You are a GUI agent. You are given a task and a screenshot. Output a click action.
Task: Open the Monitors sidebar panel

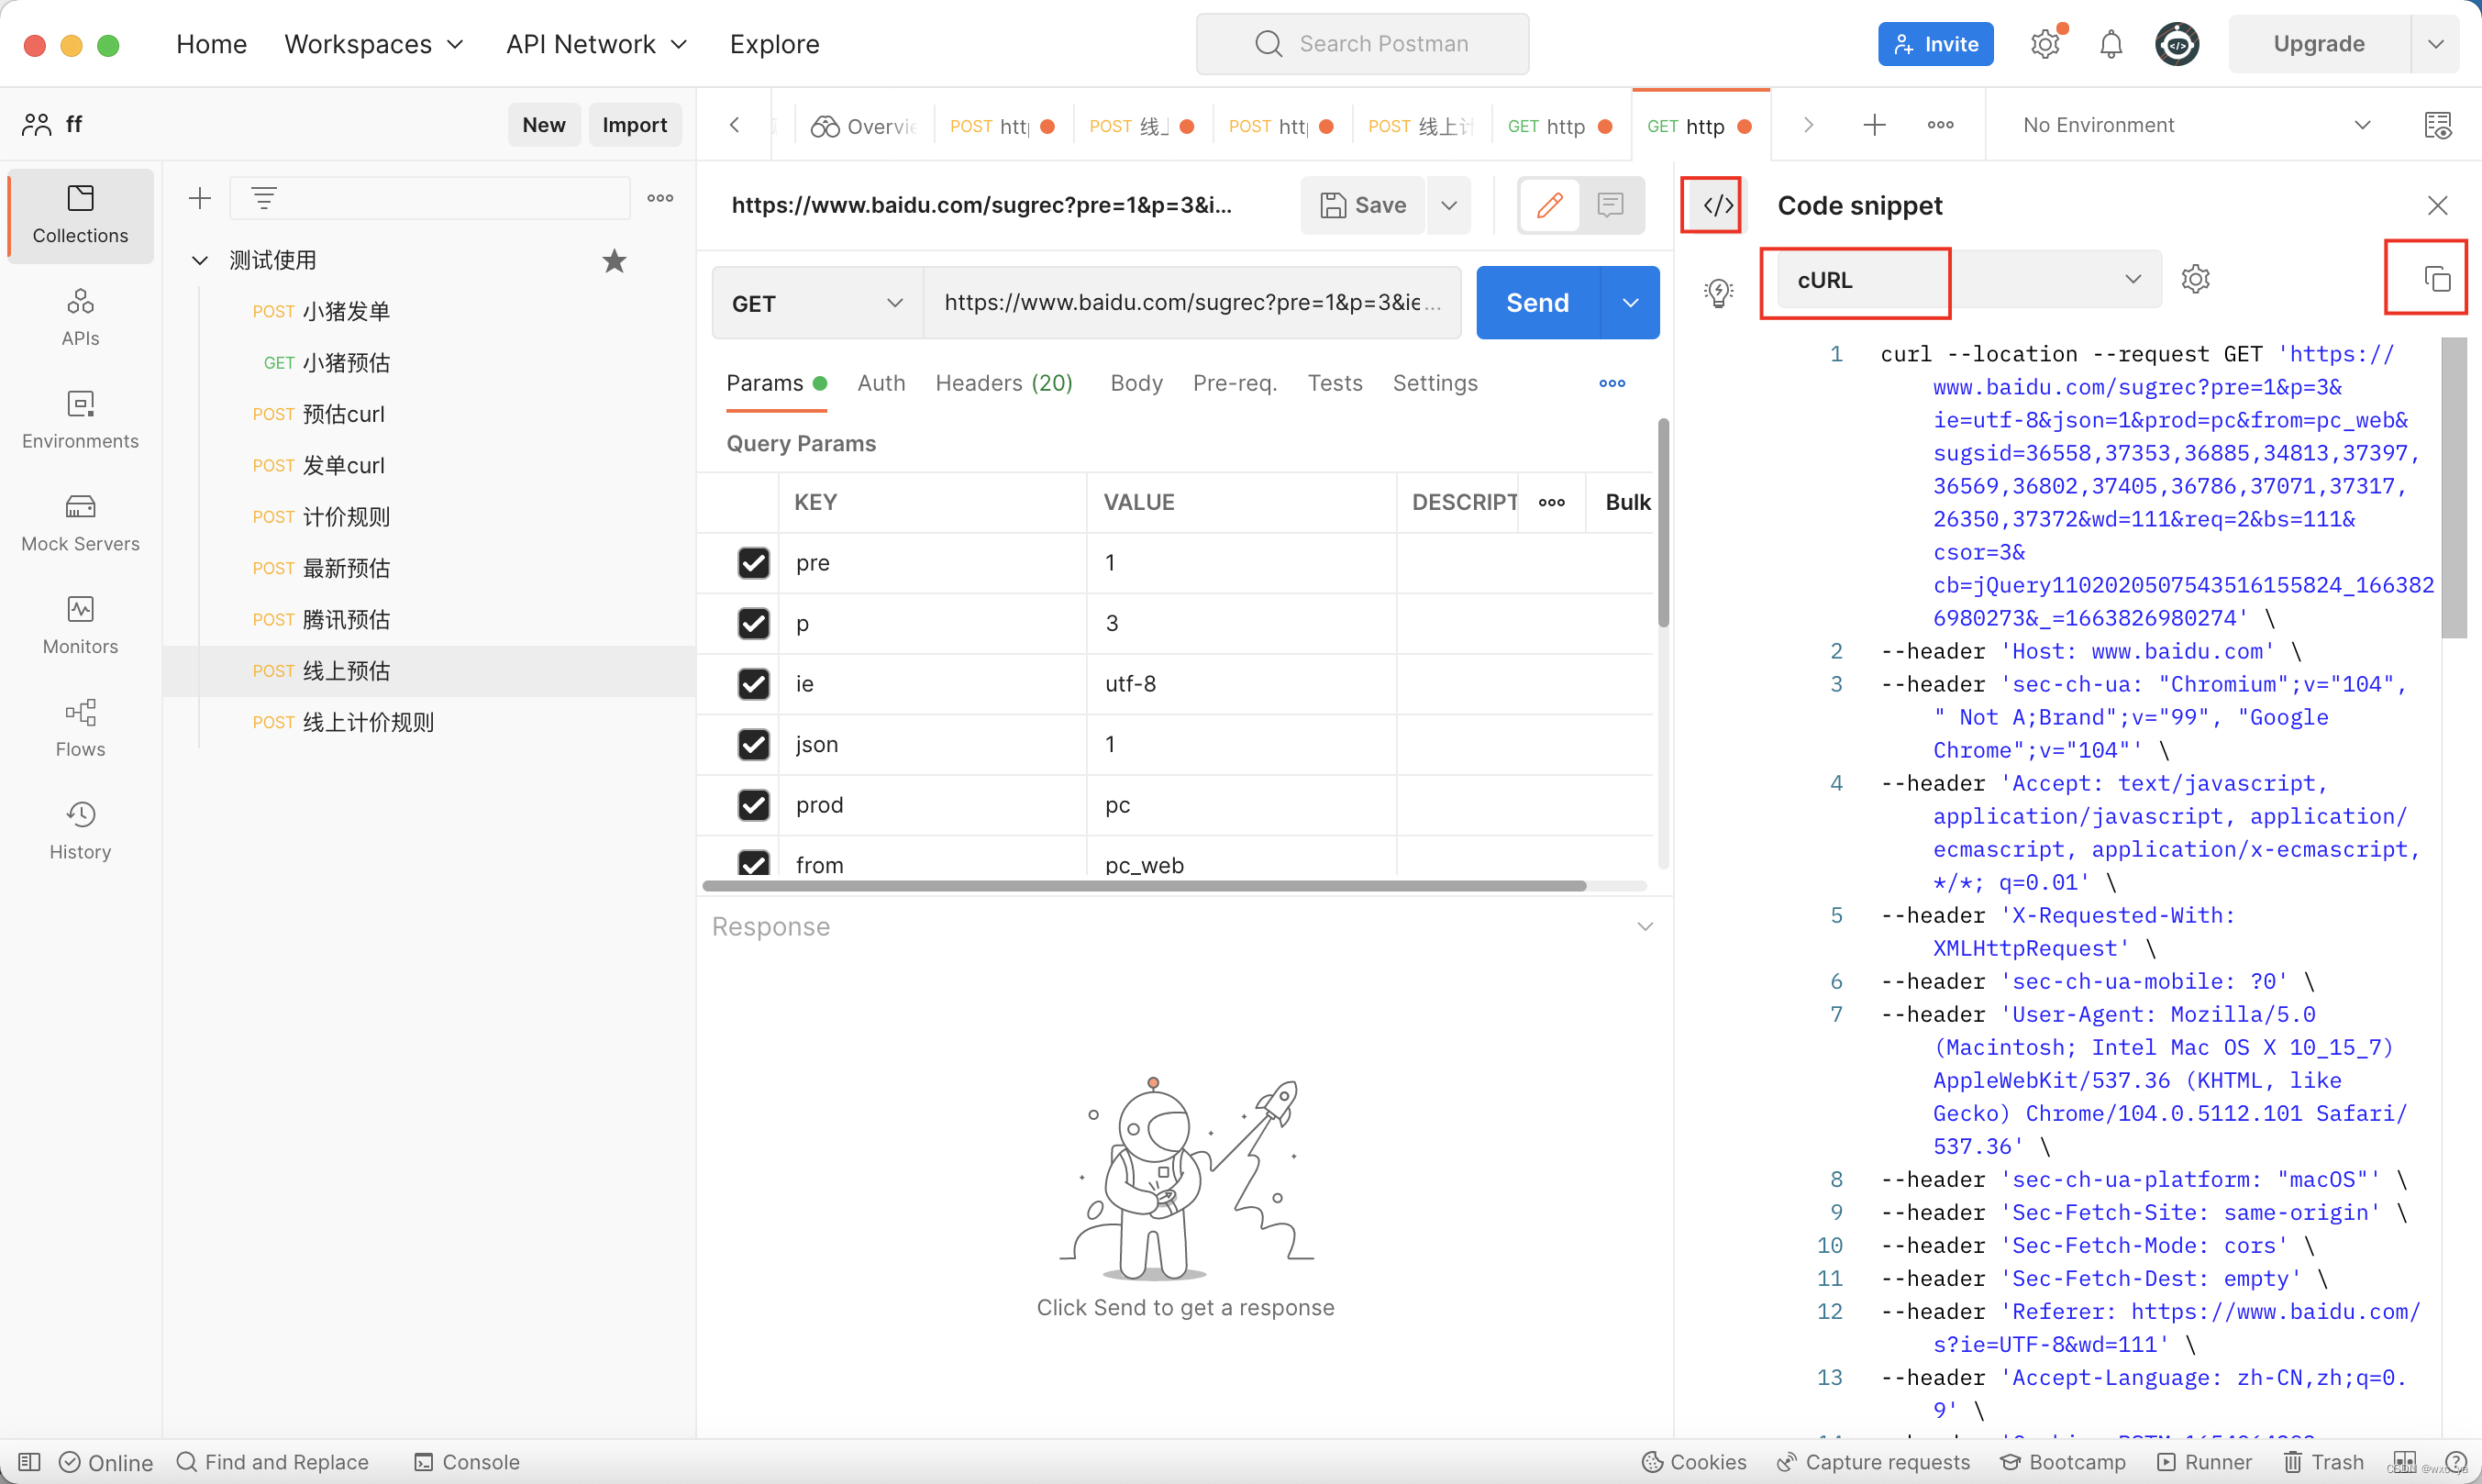pos(80,626)
